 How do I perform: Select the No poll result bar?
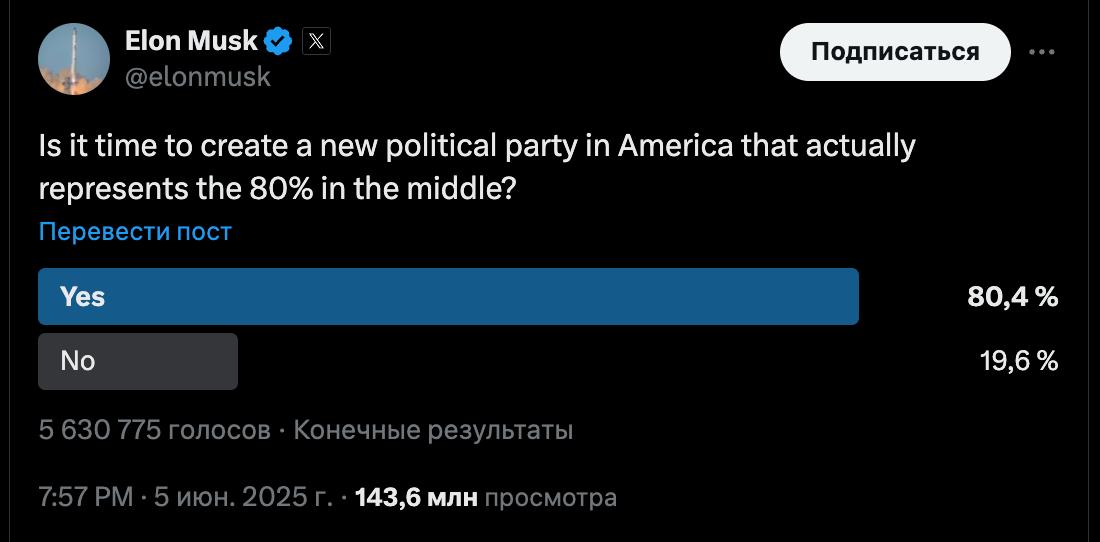[x=138, y=361]
